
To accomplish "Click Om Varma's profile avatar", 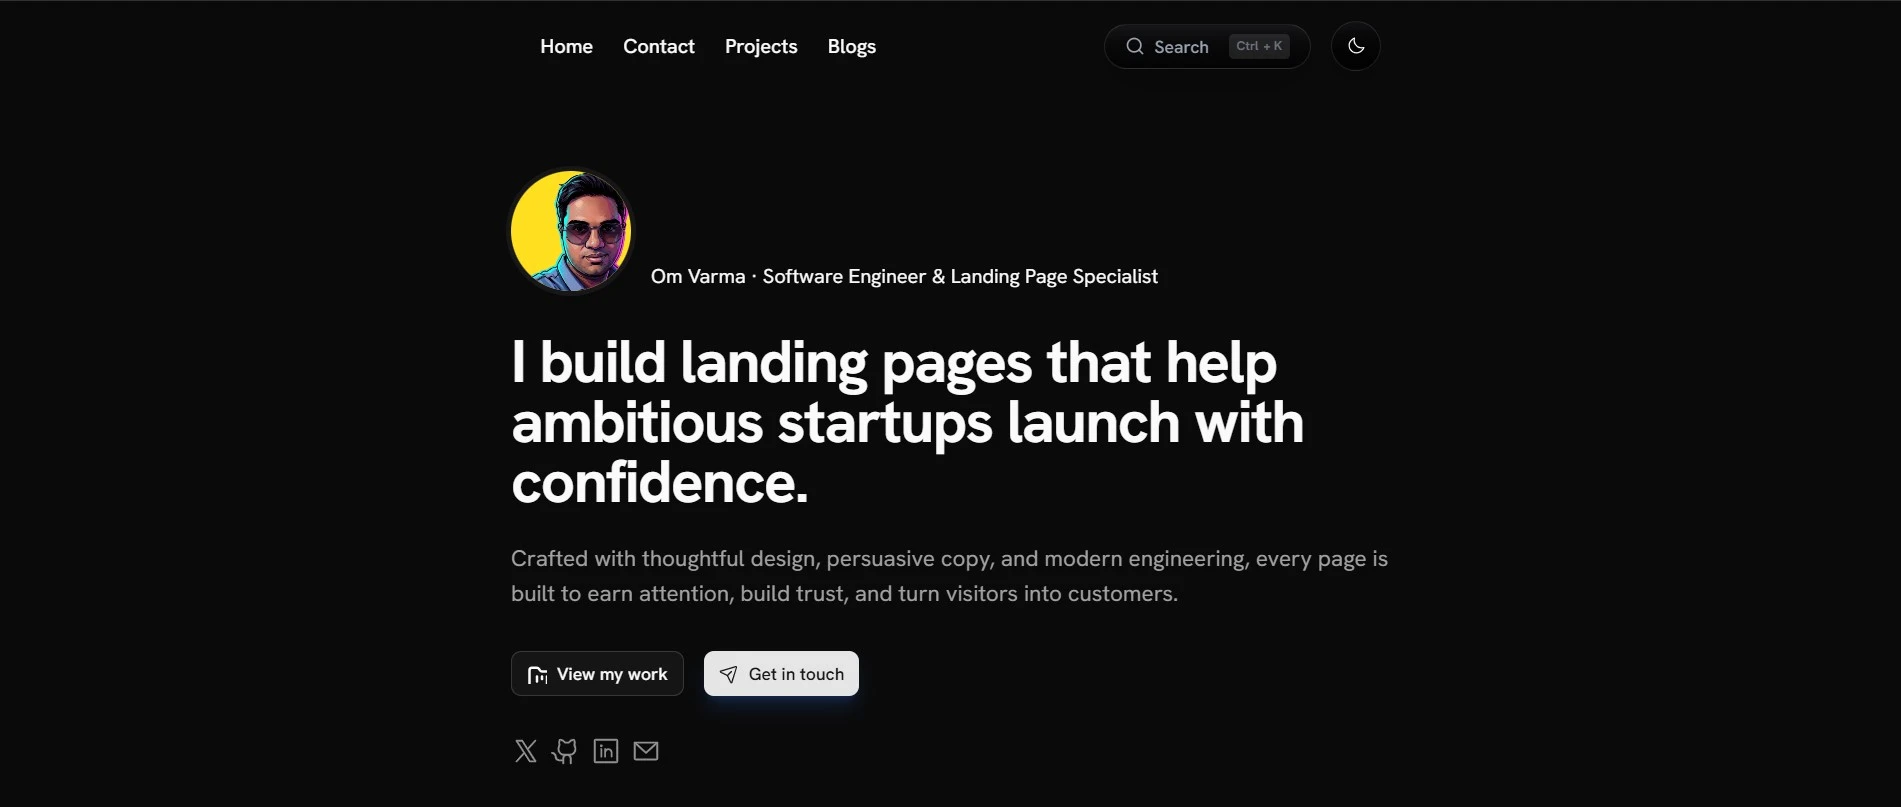I will [x=571, y=231].
